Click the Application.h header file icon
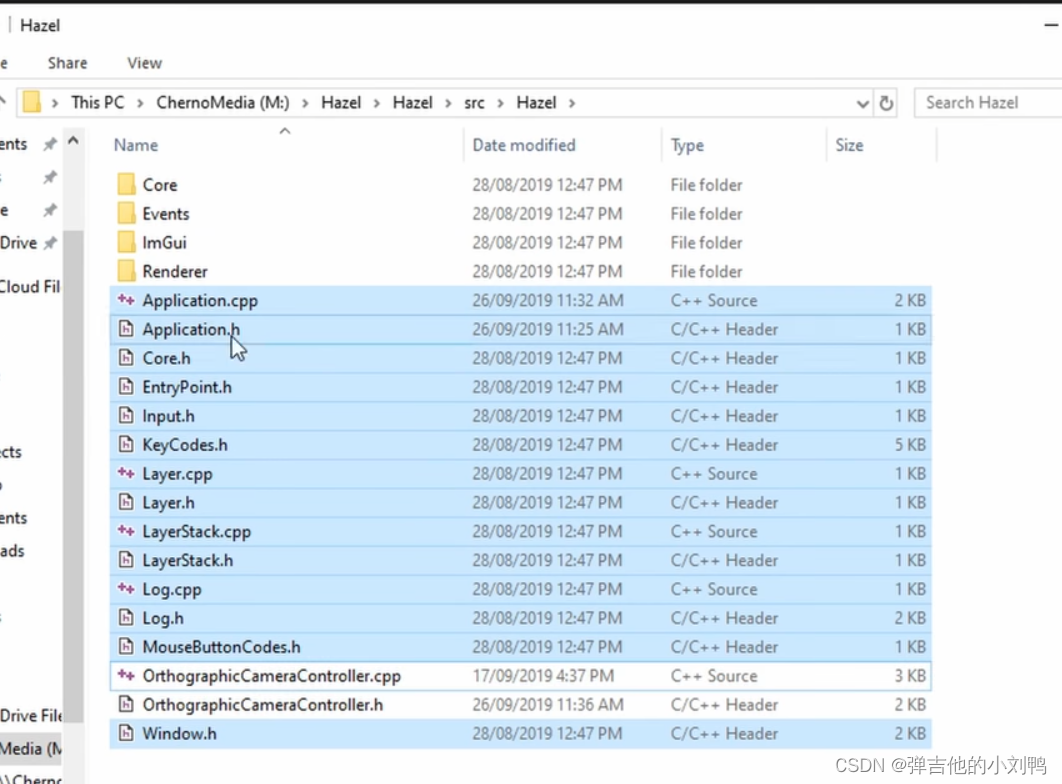 (126, 329)
